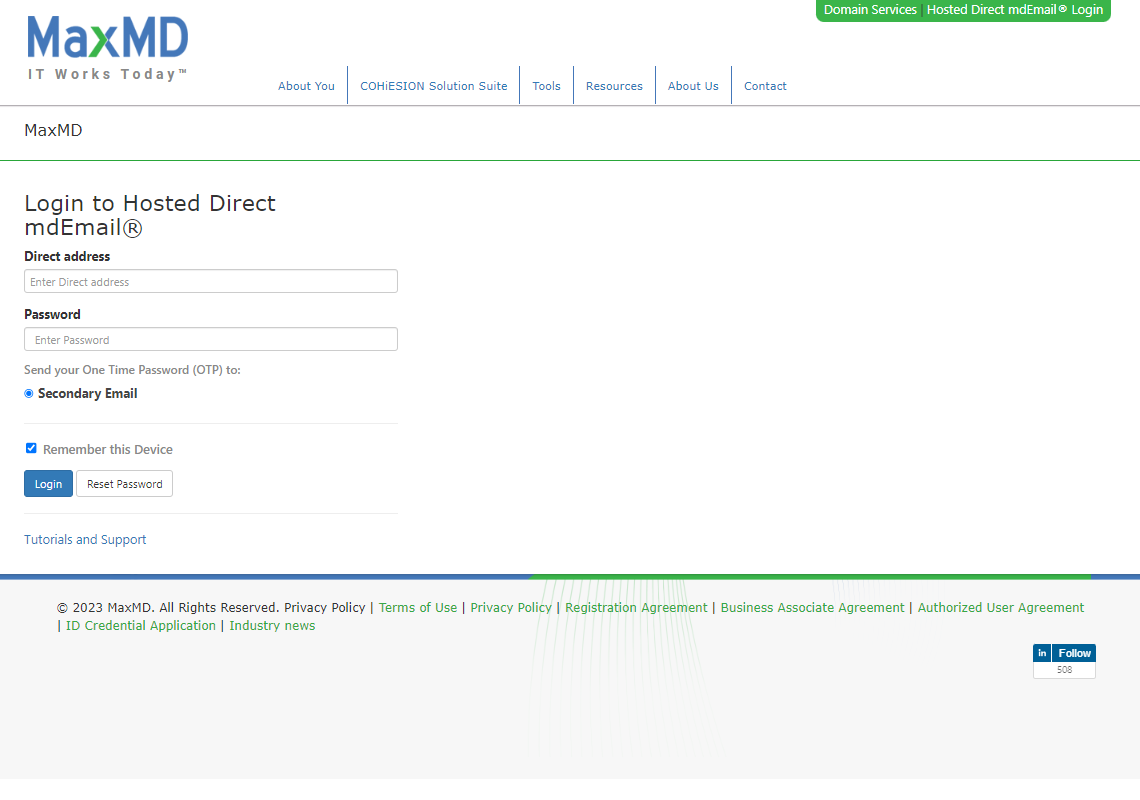The height and width of the screenshot is (800, 1140).
Task: Open the Terms of Use link
Action: point(418,608)
